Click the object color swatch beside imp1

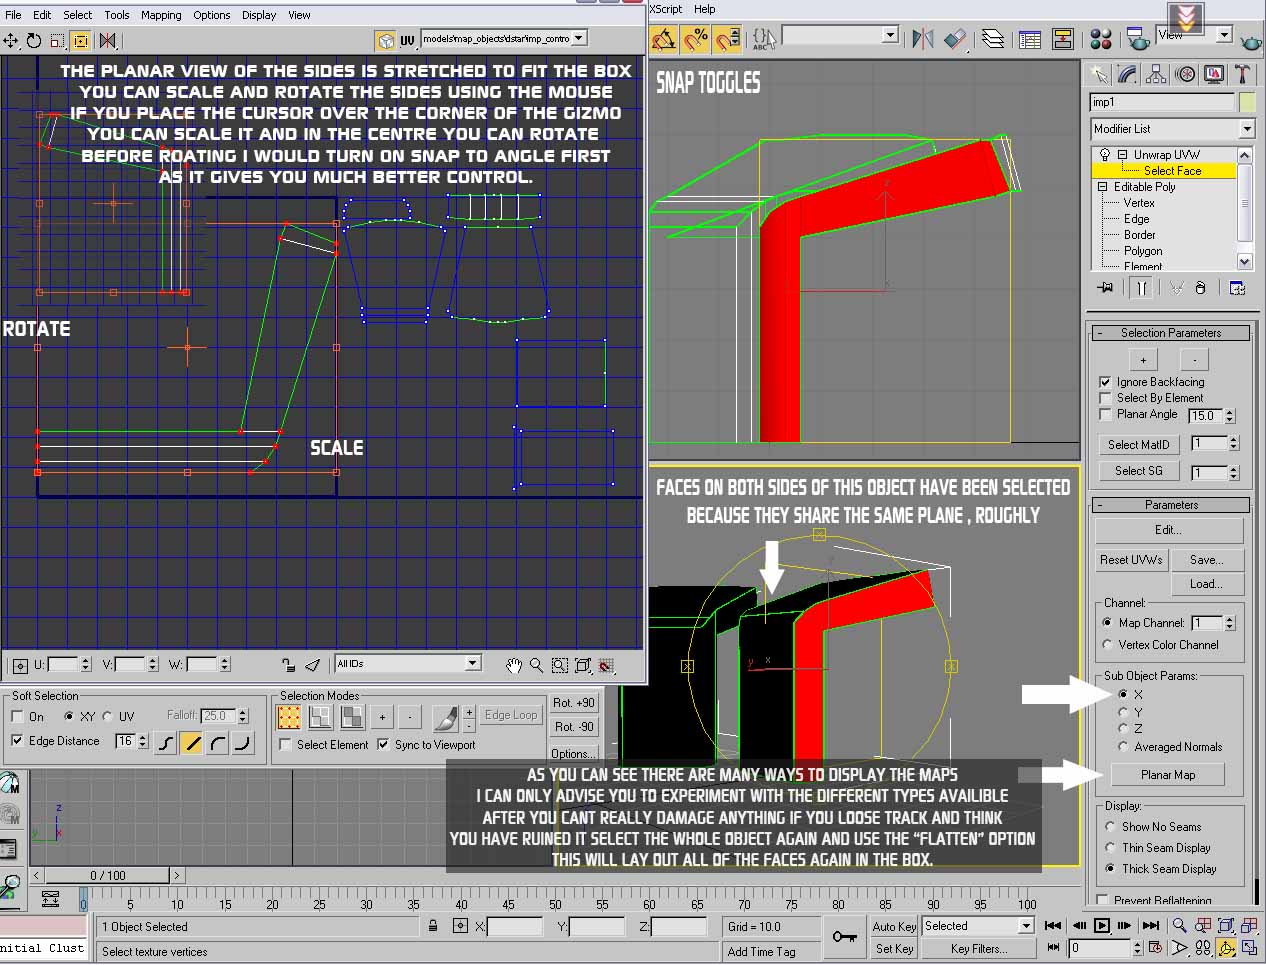pos(1247,102)
